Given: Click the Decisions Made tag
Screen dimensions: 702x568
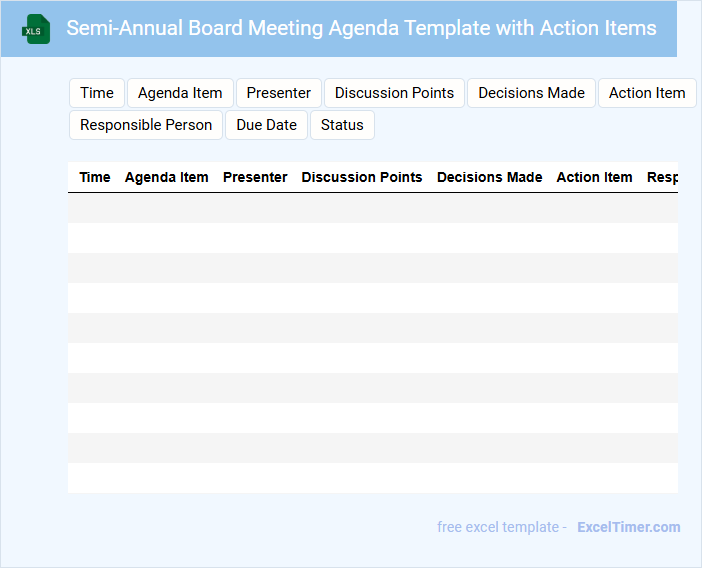Looking at the screenshot, I should coord(531,93).
